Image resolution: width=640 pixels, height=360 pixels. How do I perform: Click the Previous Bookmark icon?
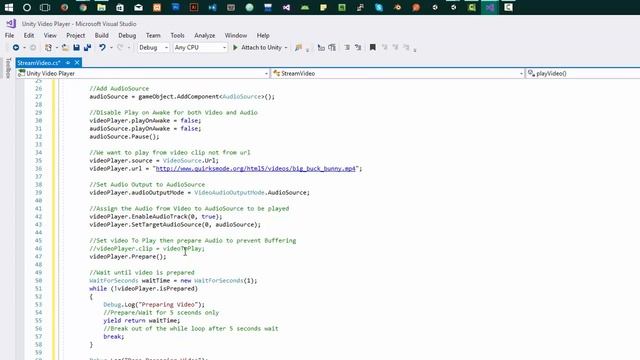(x=384, y=48)
